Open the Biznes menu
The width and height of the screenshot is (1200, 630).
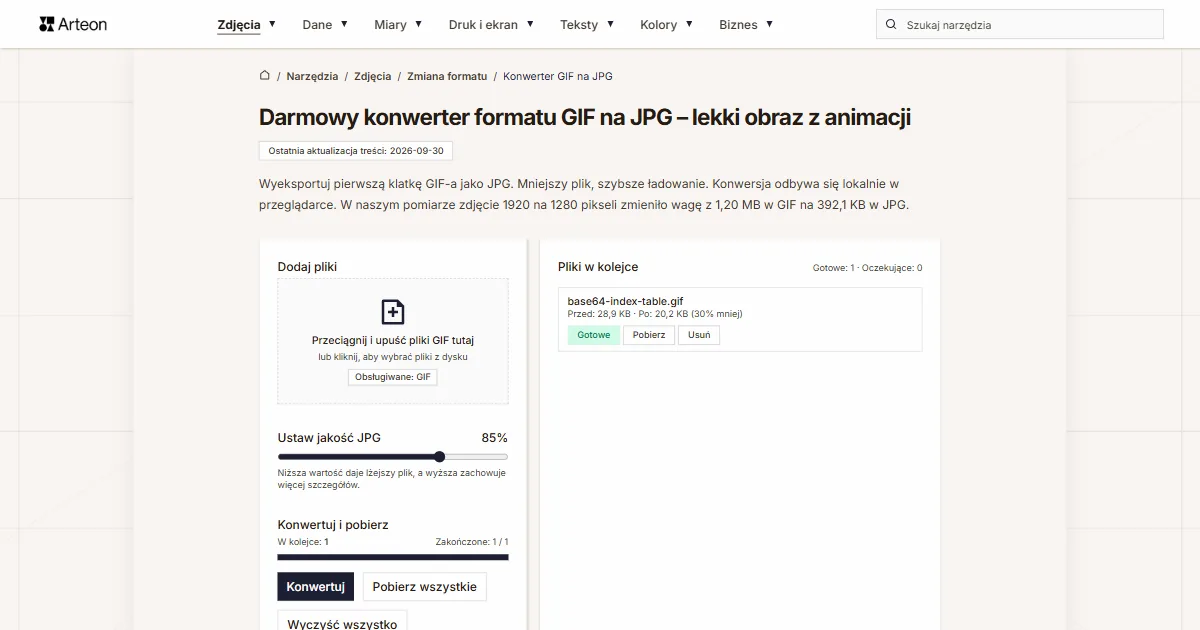pyautogui.click(x=738, y=25)
